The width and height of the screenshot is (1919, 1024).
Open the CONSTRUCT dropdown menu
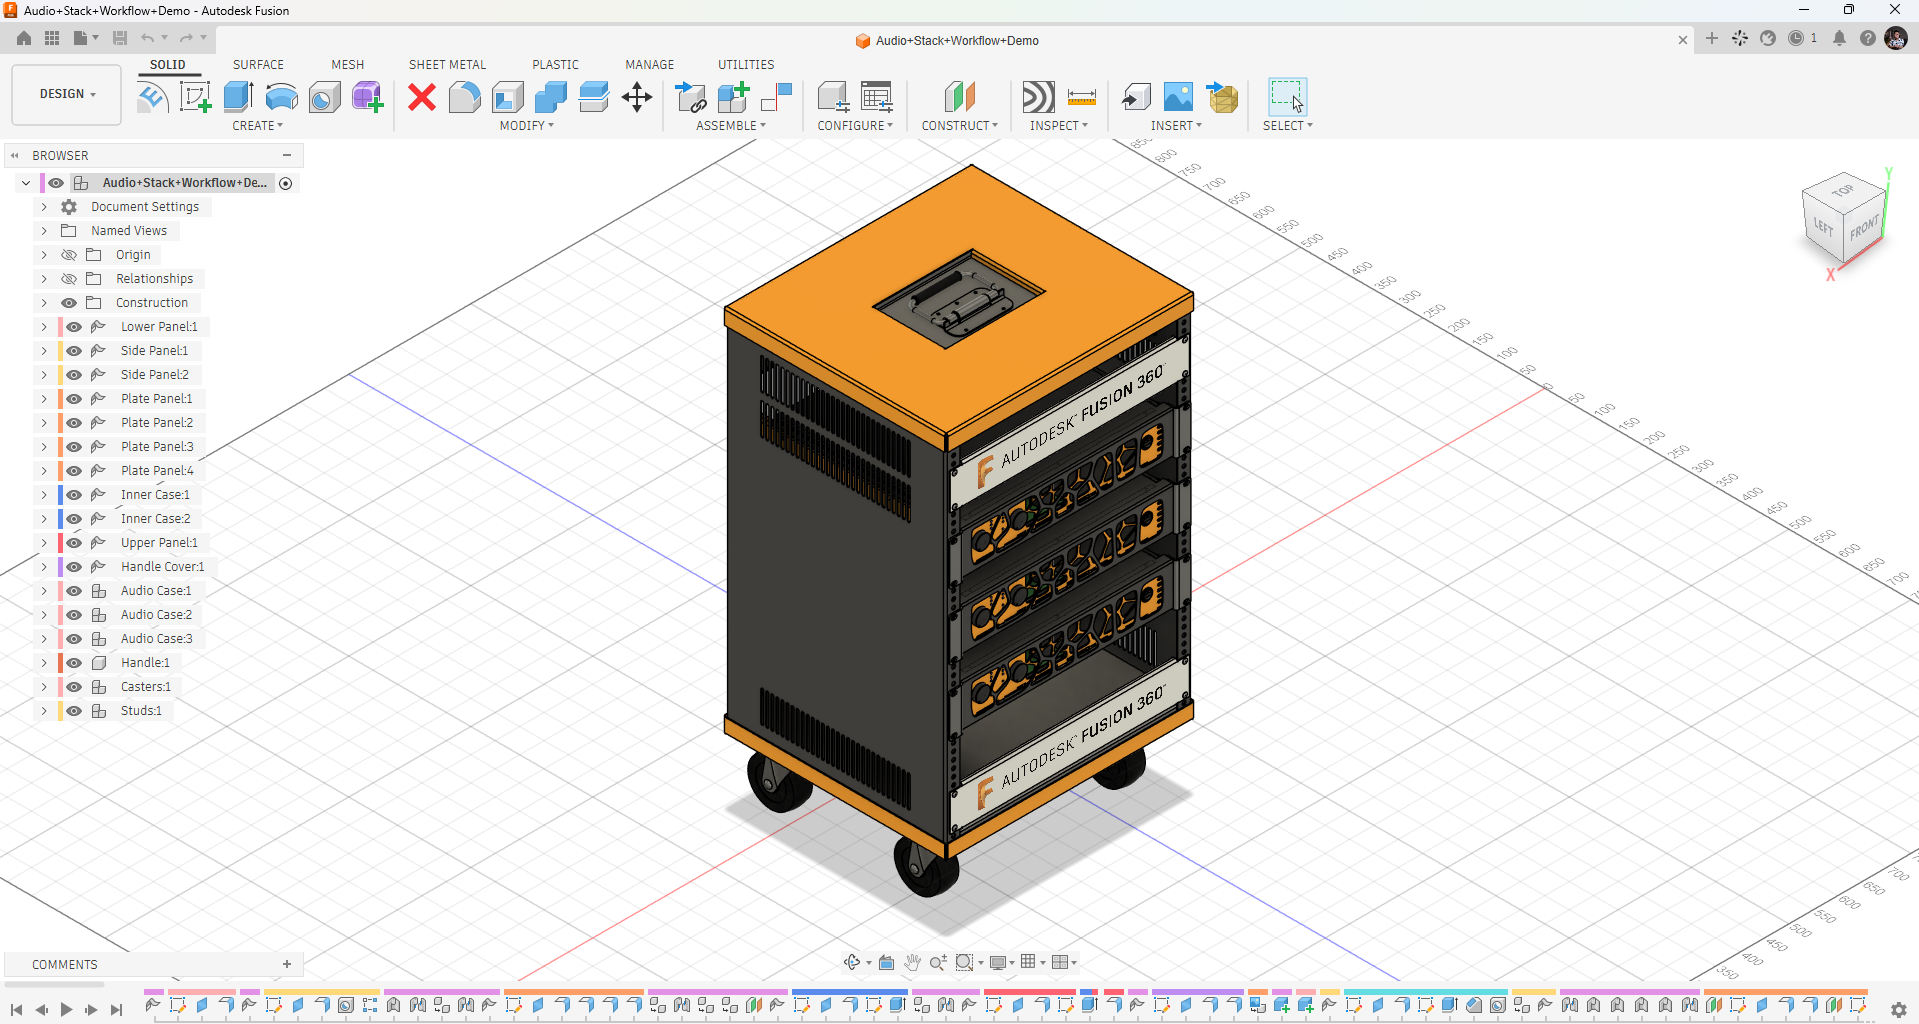959,126
